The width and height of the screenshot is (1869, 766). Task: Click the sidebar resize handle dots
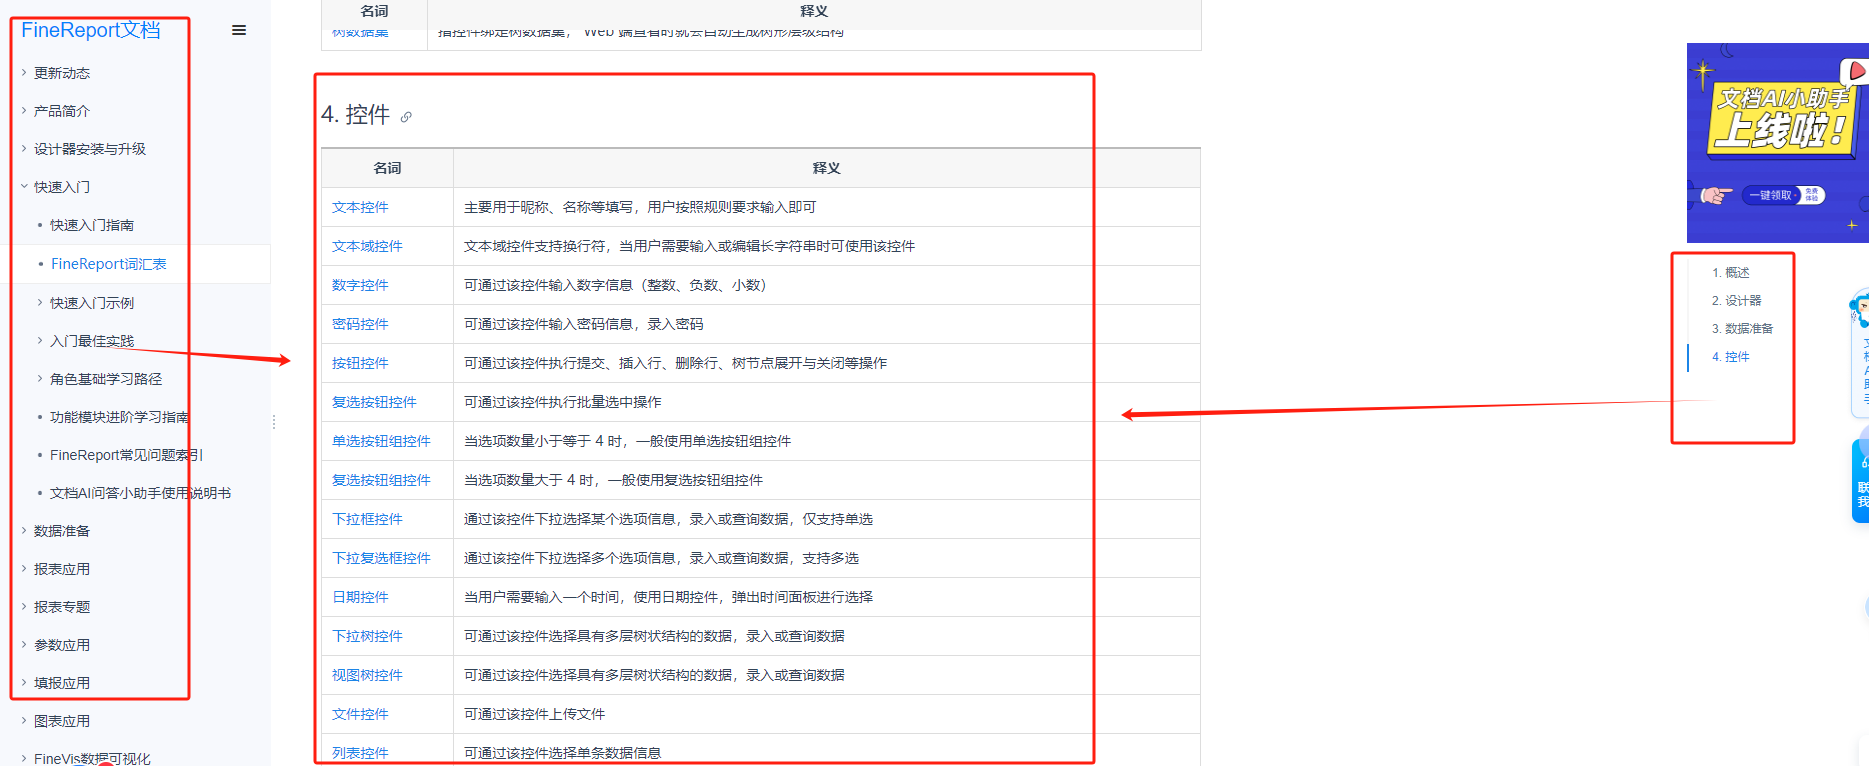pos(274,422)
